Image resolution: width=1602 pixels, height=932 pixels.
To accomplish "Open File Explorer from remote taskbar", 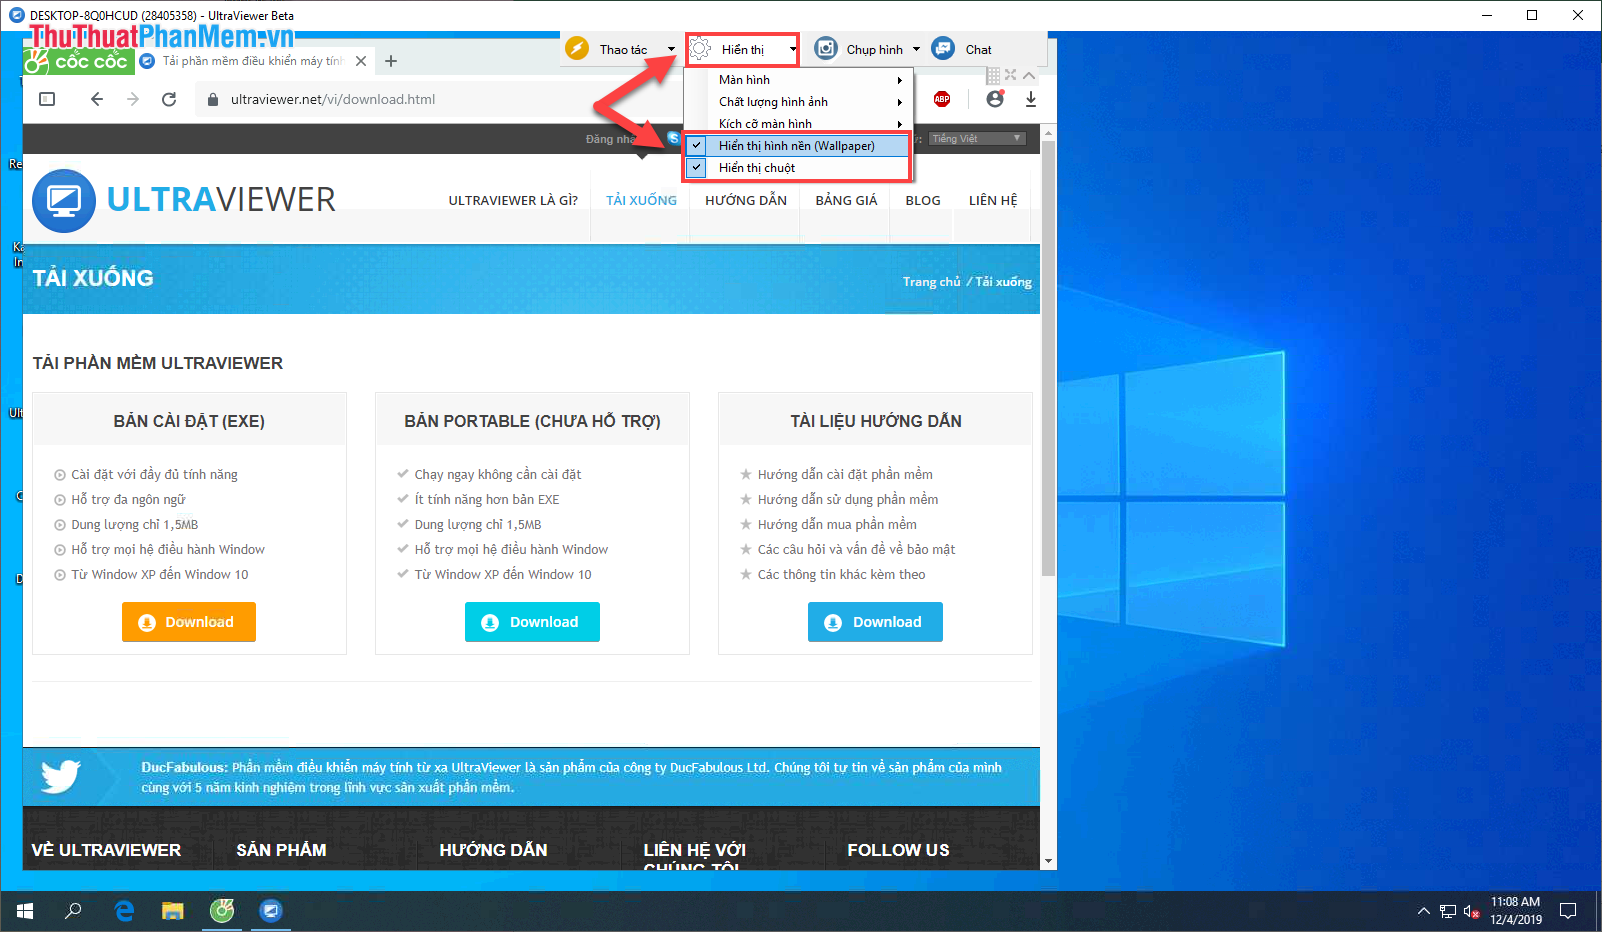I will pyautogui.click(x=173, y=911).
